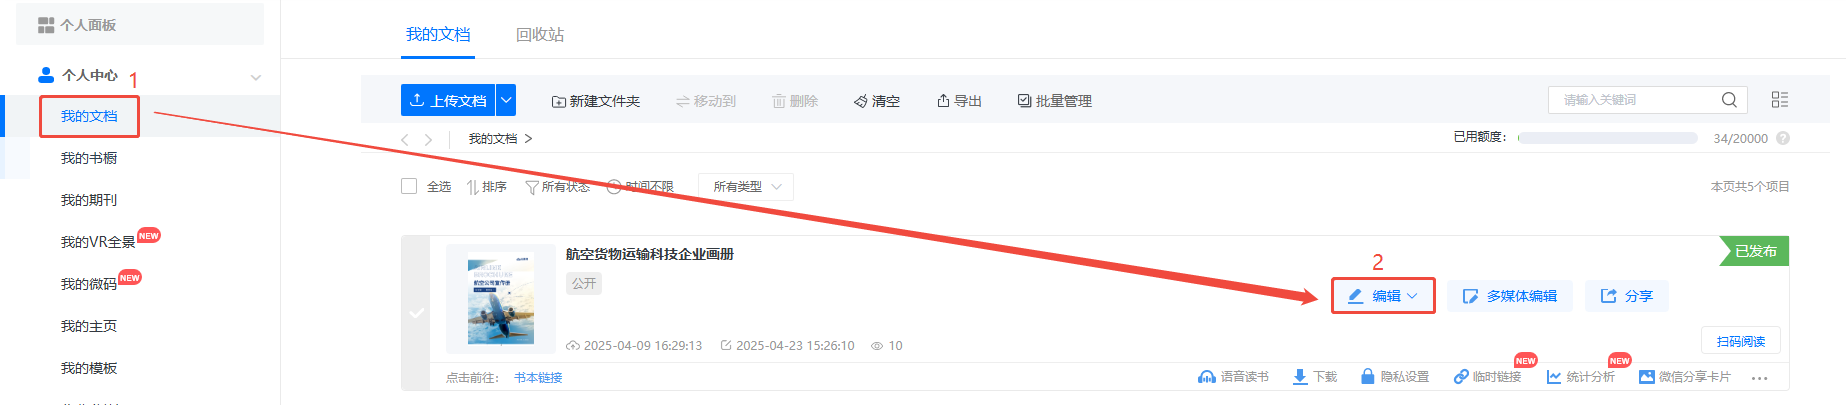
Task: Expand the 所有类型 type filter
Action: click(x=746, y=187)
